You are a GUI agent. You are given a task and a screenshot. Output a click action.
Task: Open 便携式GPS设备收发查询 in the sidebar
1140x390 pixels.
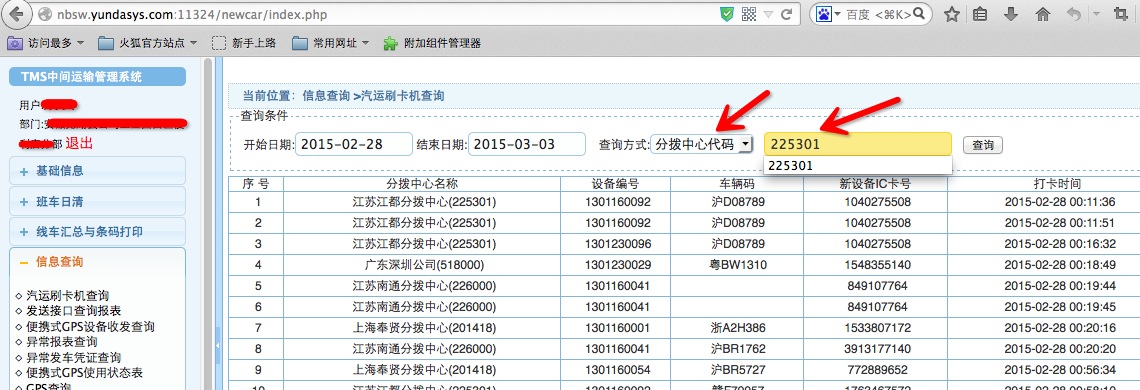(x=90, y=327)
